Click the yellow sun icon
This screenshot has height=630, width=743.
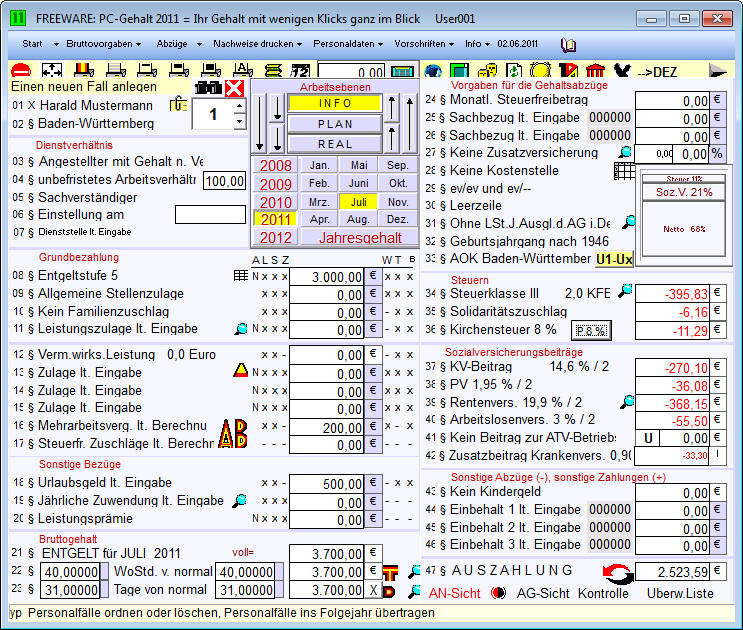(x=541, y=71)
